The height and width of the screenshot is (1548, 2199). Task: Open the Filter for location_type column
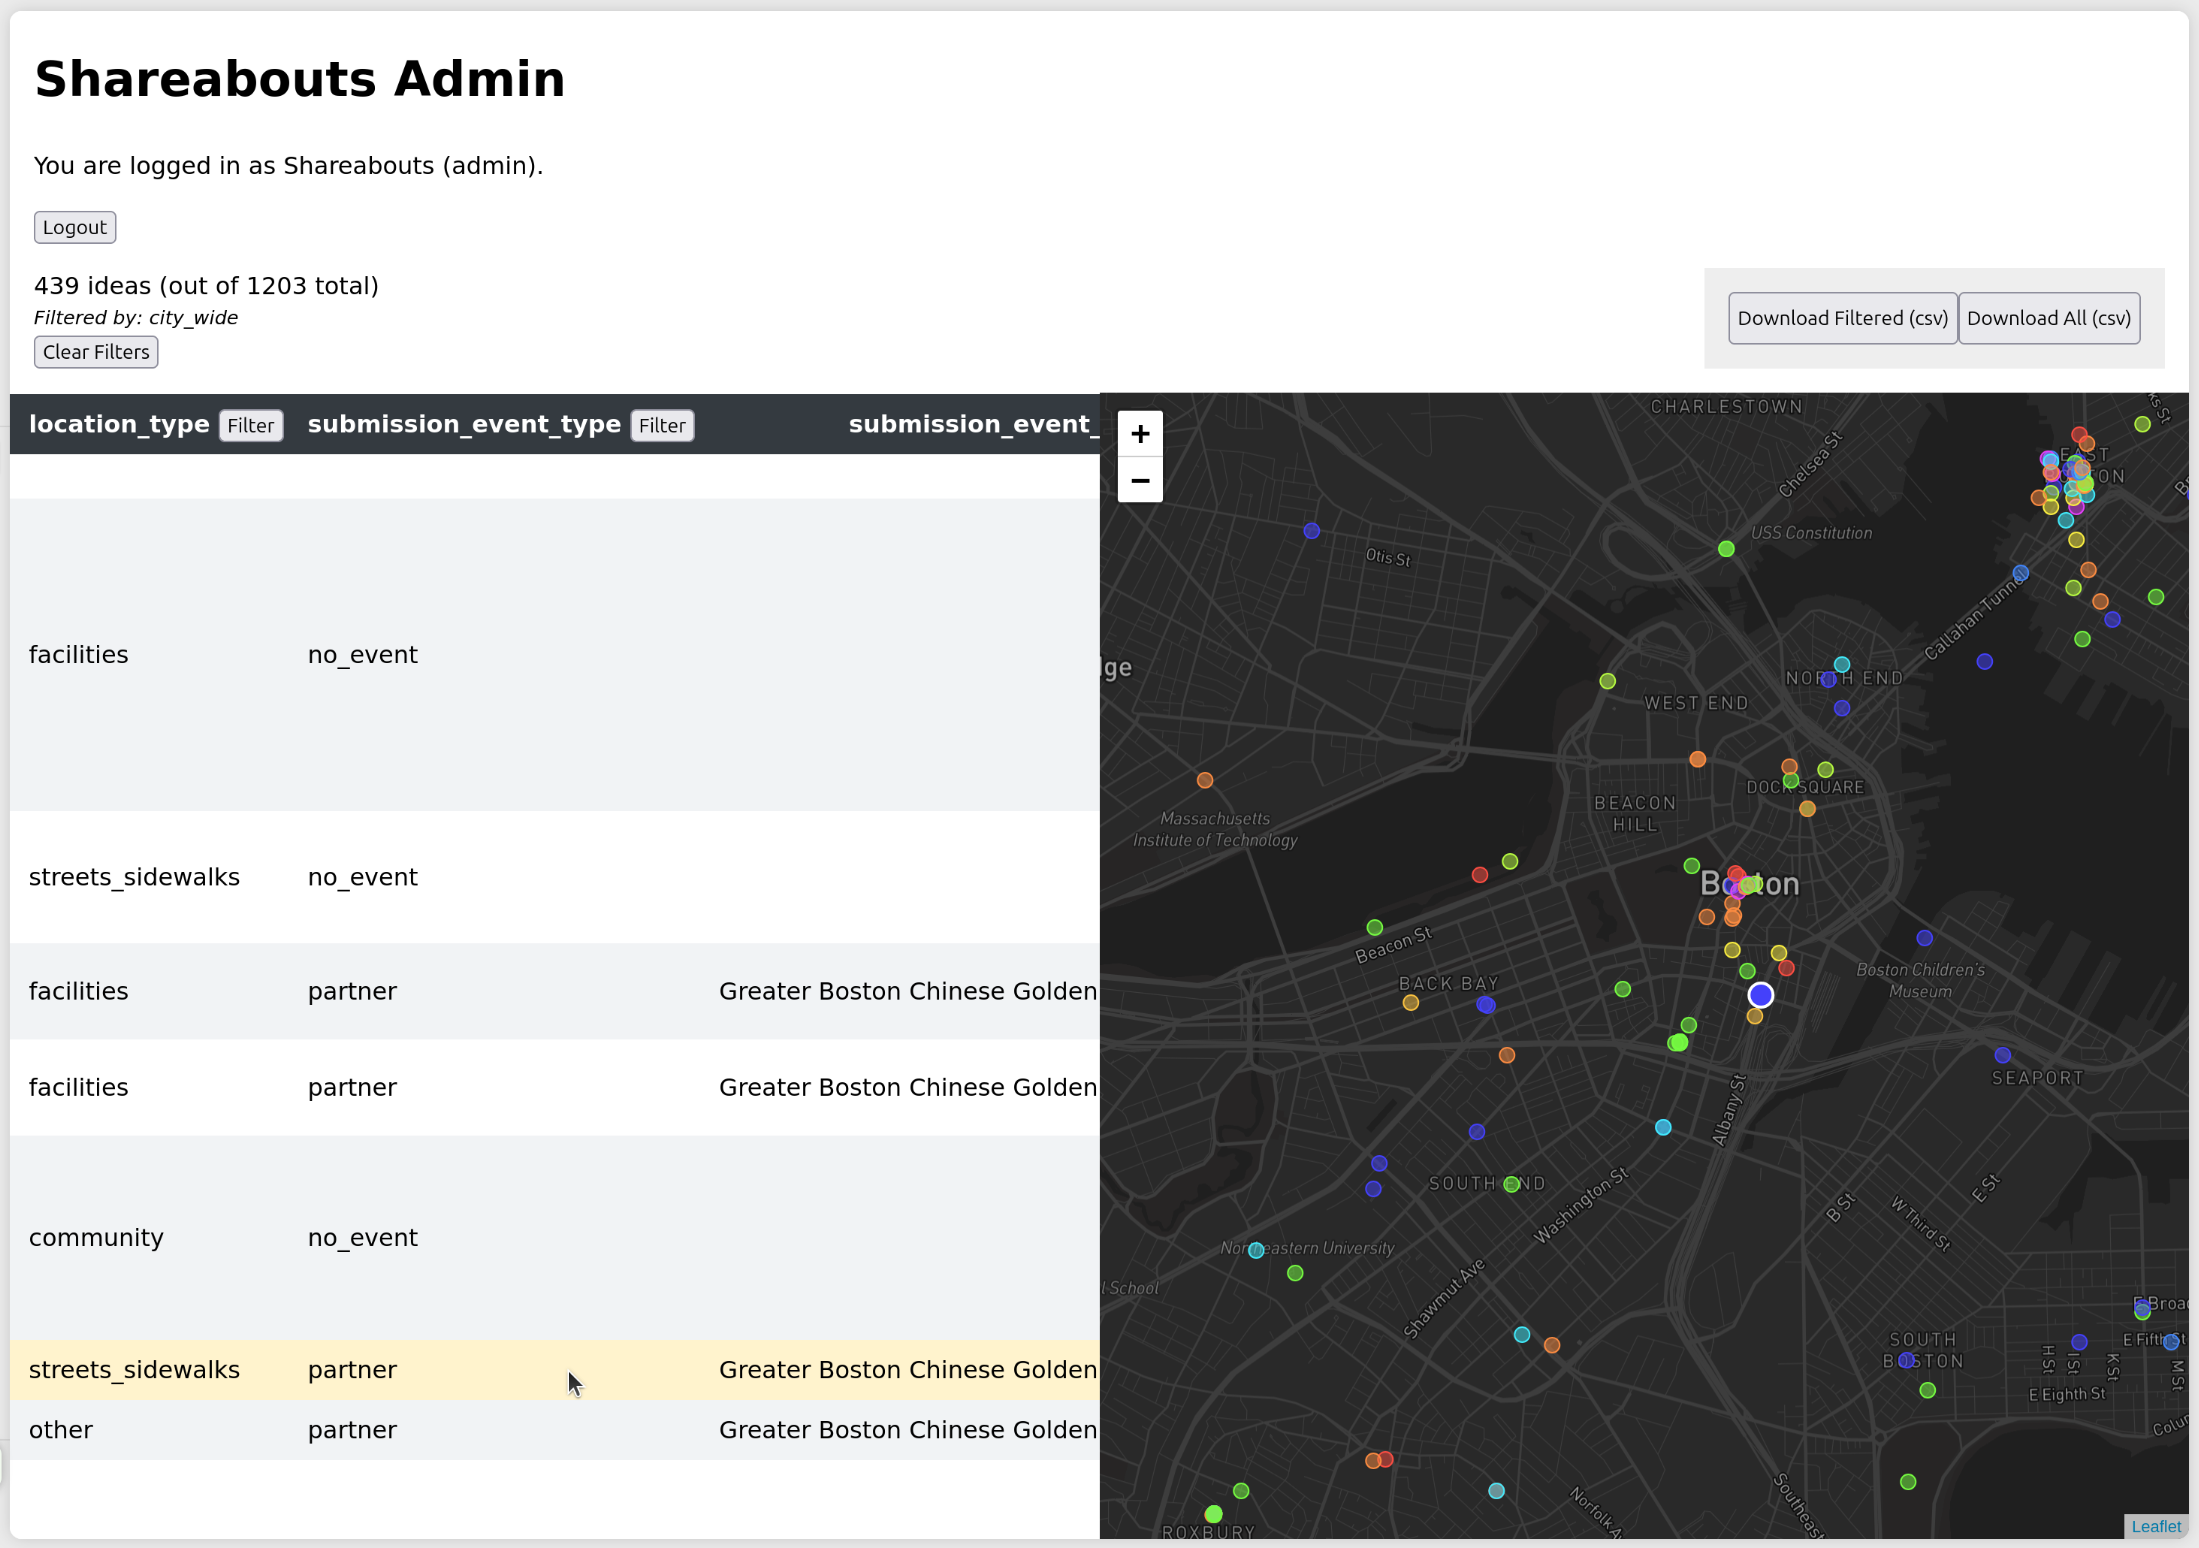tap(250, 425)
